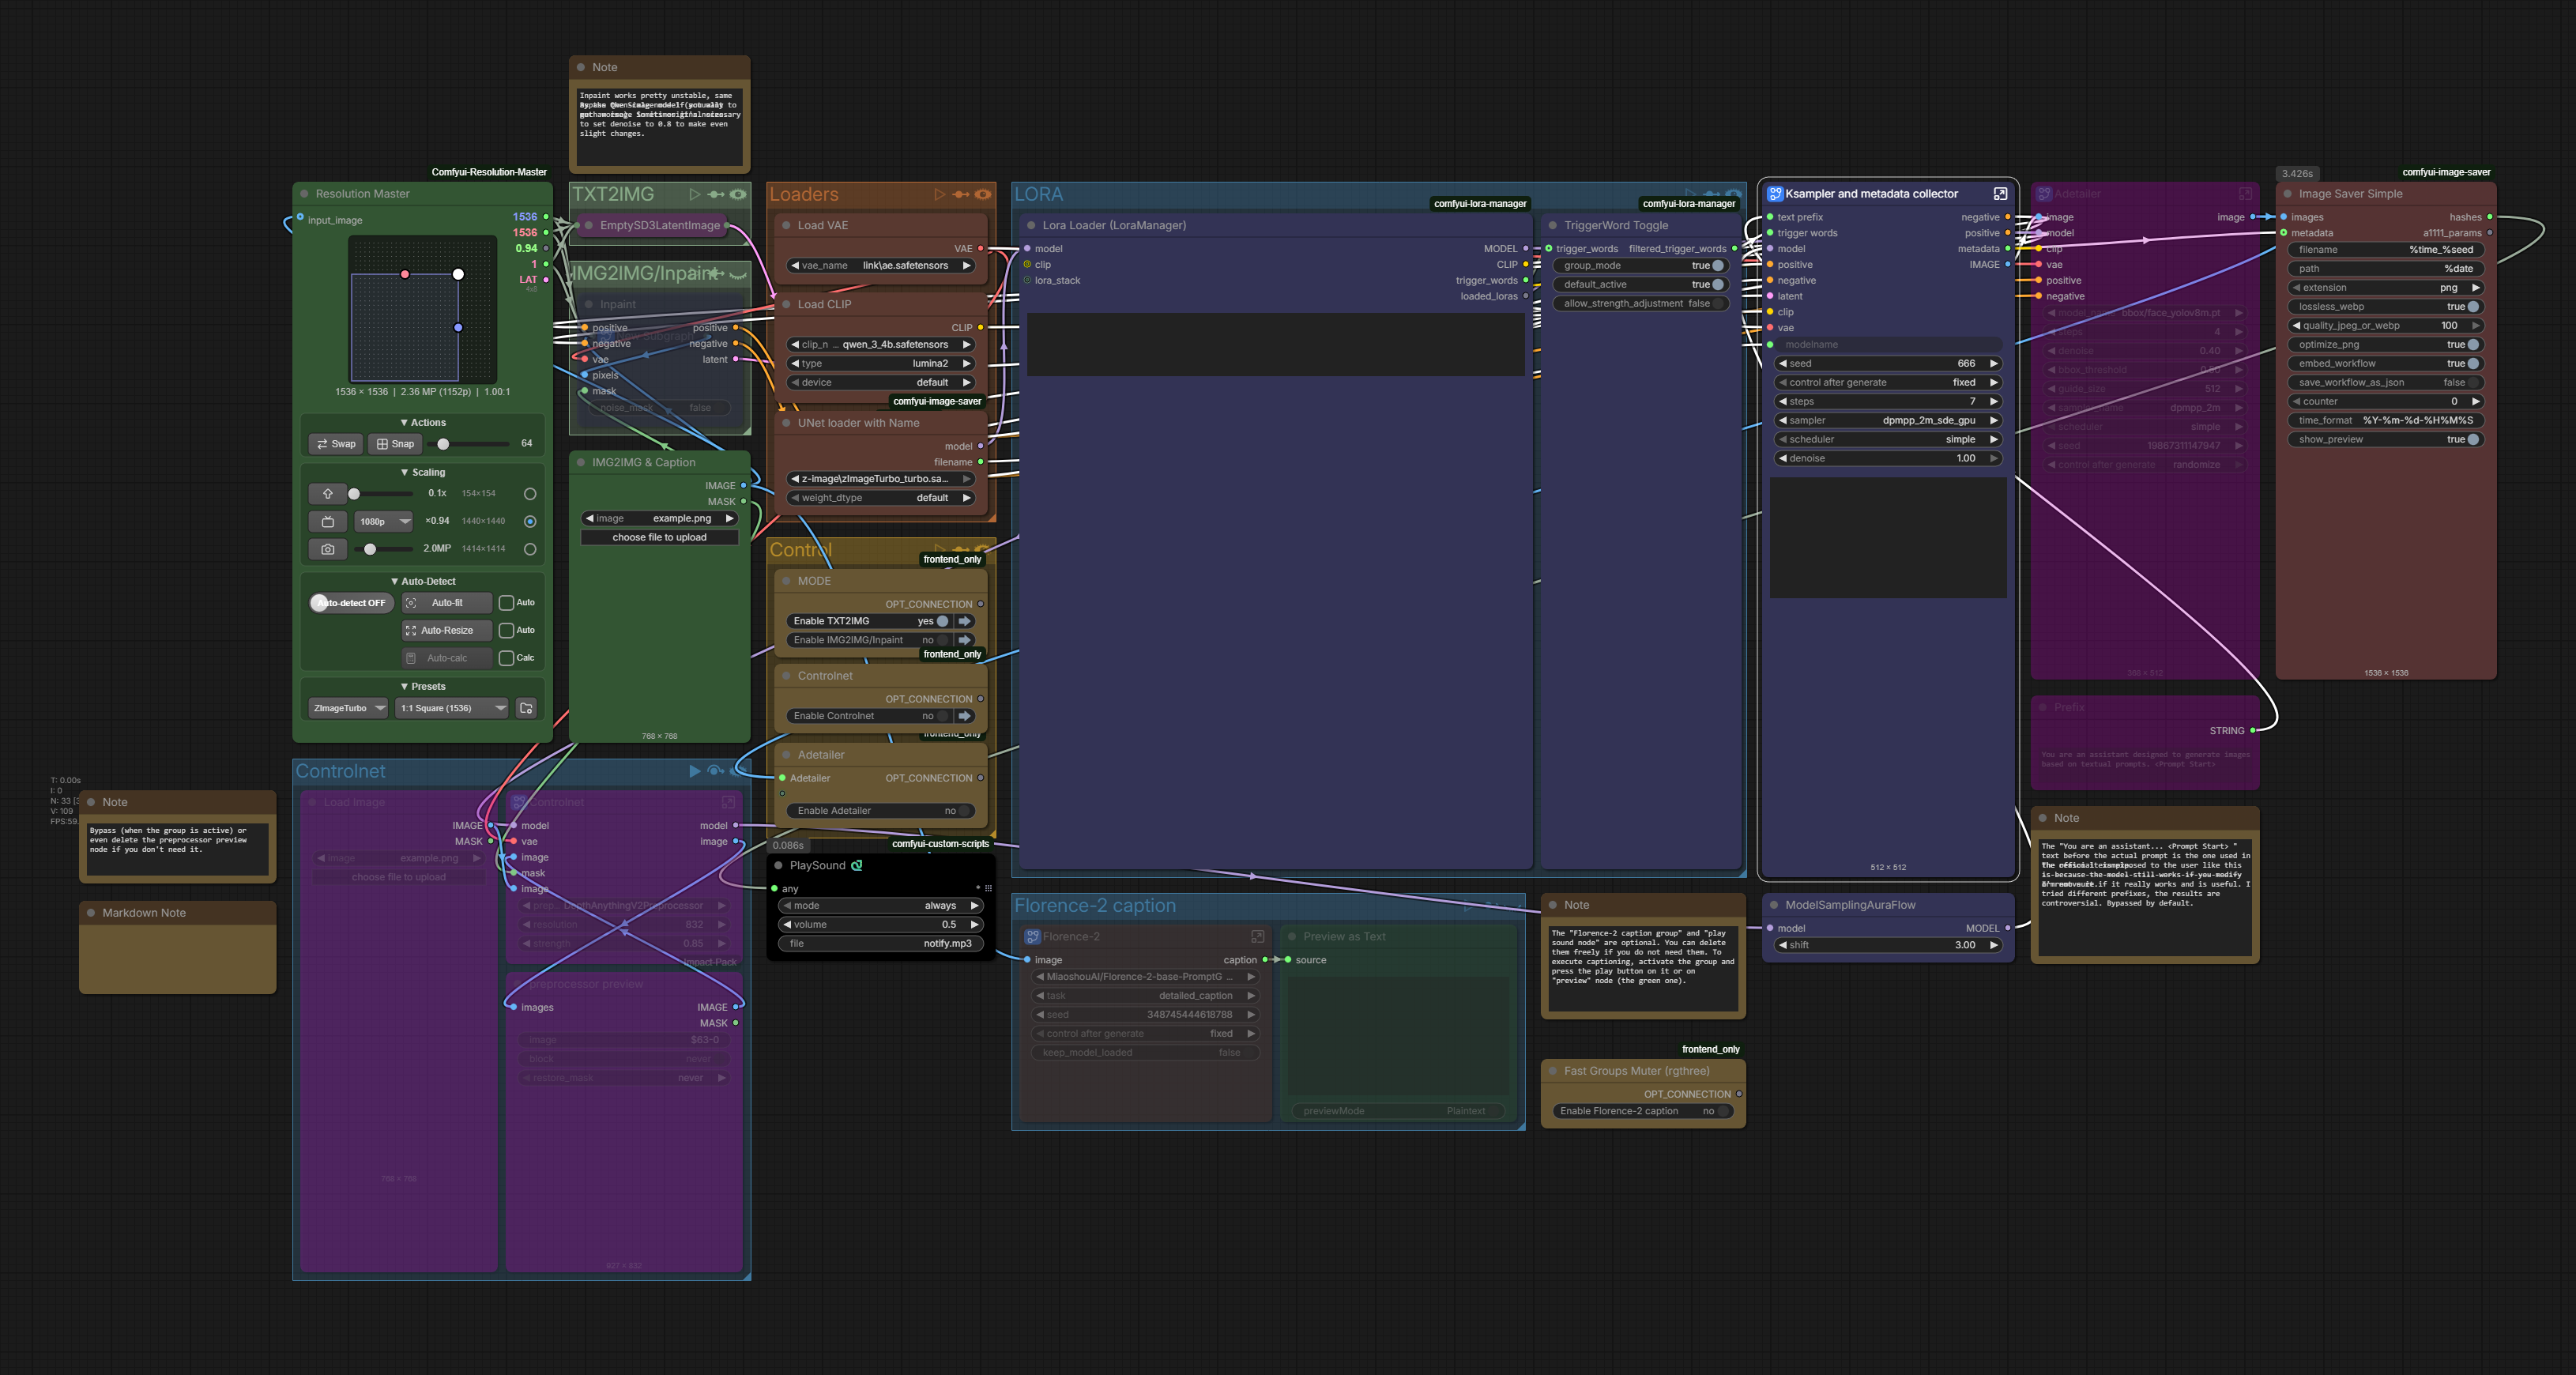The height and width of the screenshot is (1375, 2576).
Task: Toggle the Enable Controlnet switch
Action: click(x=942, y=716)
